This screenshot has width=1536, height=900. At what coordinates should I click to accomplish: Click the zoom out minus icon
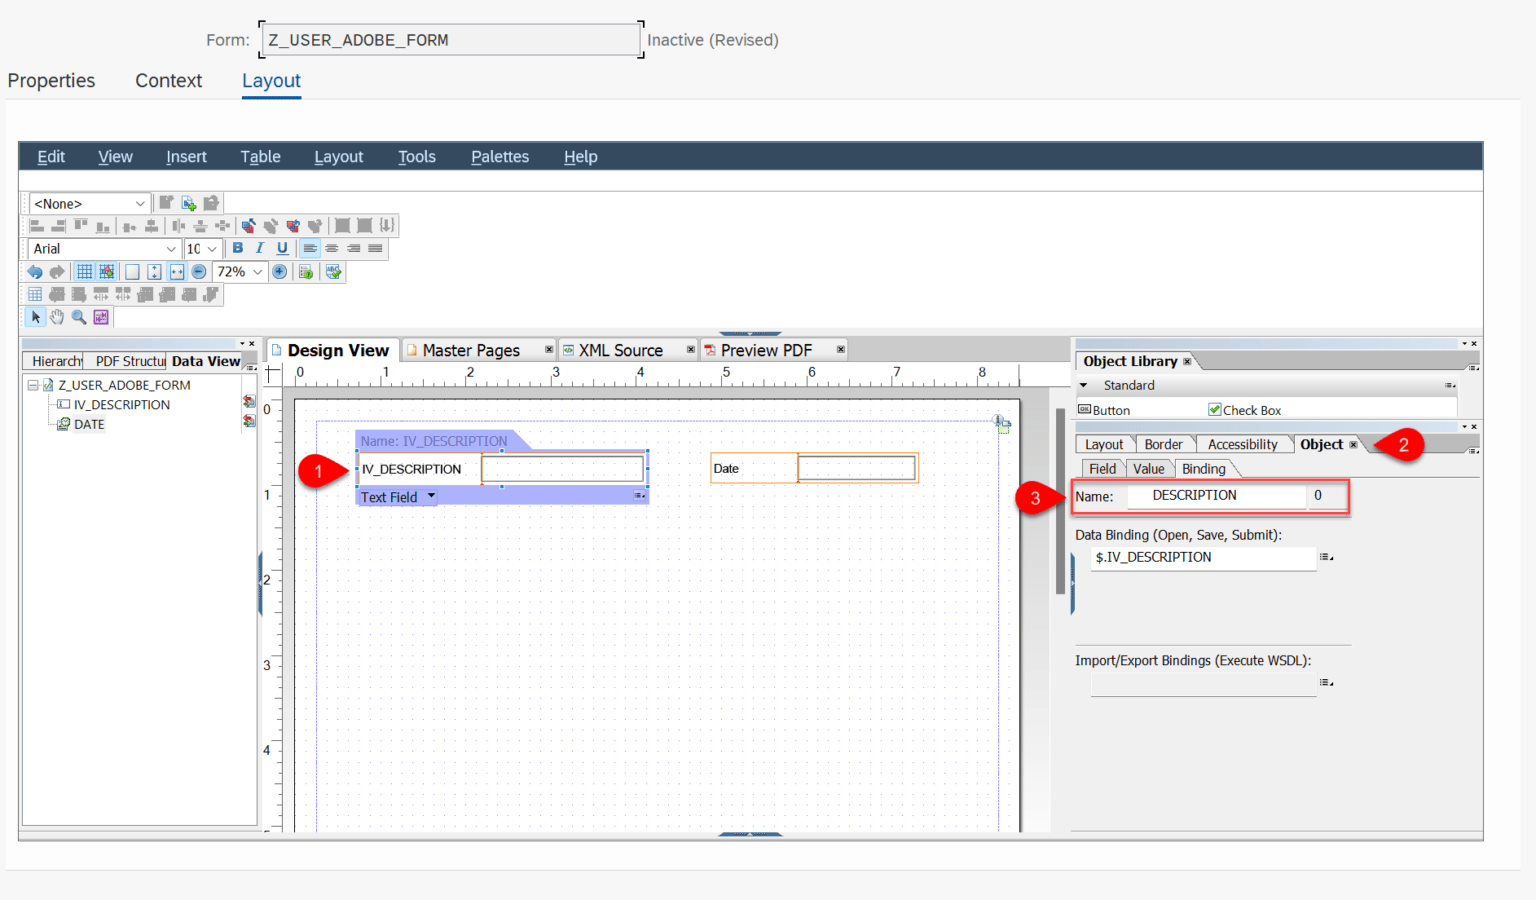[198, 271]
